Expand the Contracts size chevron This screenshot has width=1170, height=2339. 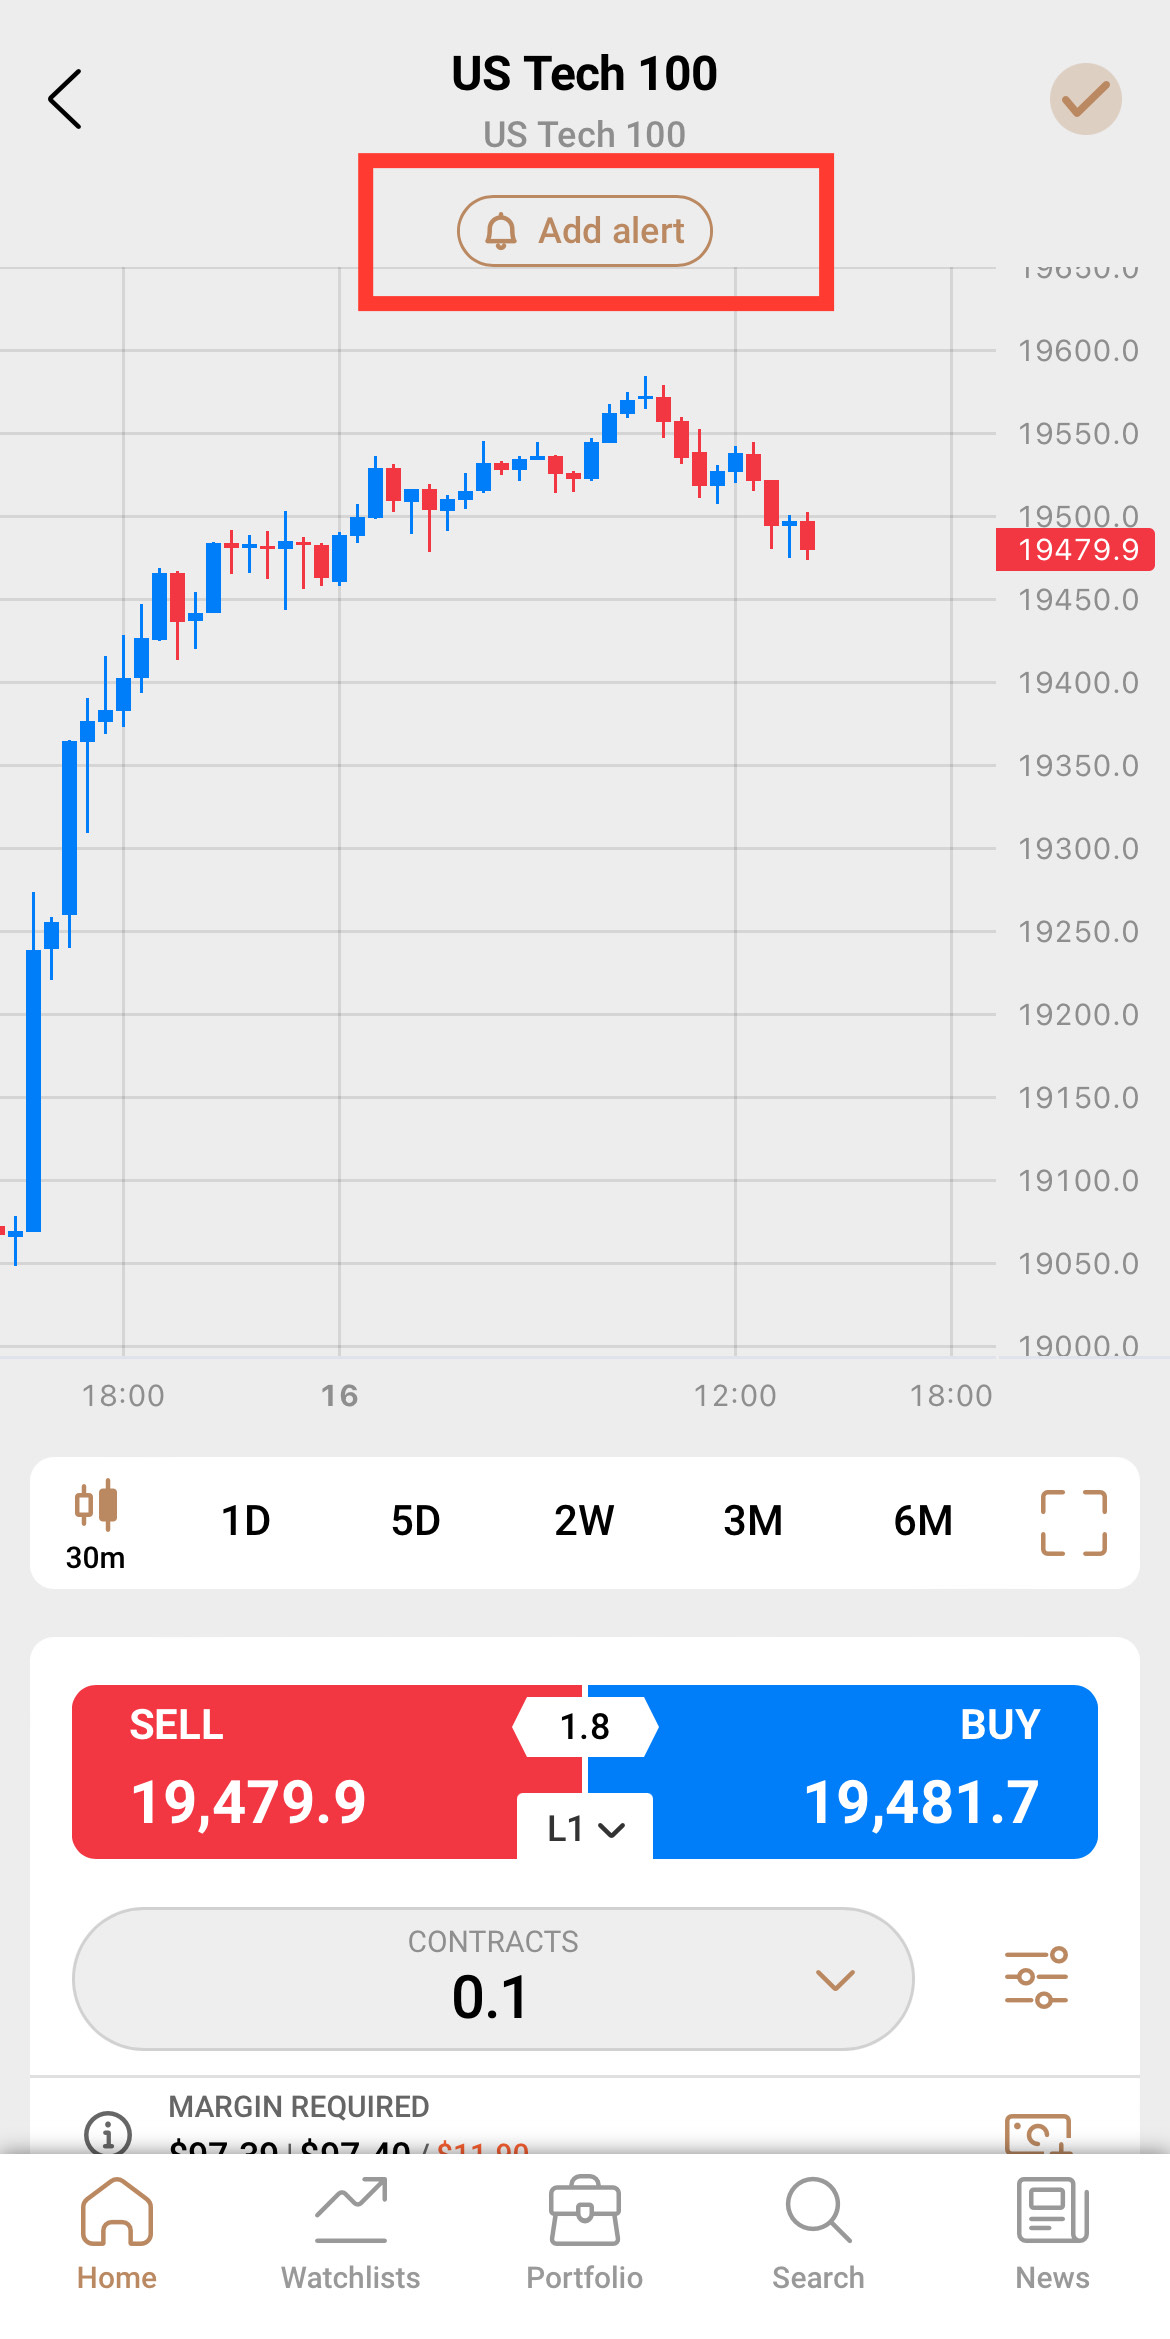[x=834, y=1980]
